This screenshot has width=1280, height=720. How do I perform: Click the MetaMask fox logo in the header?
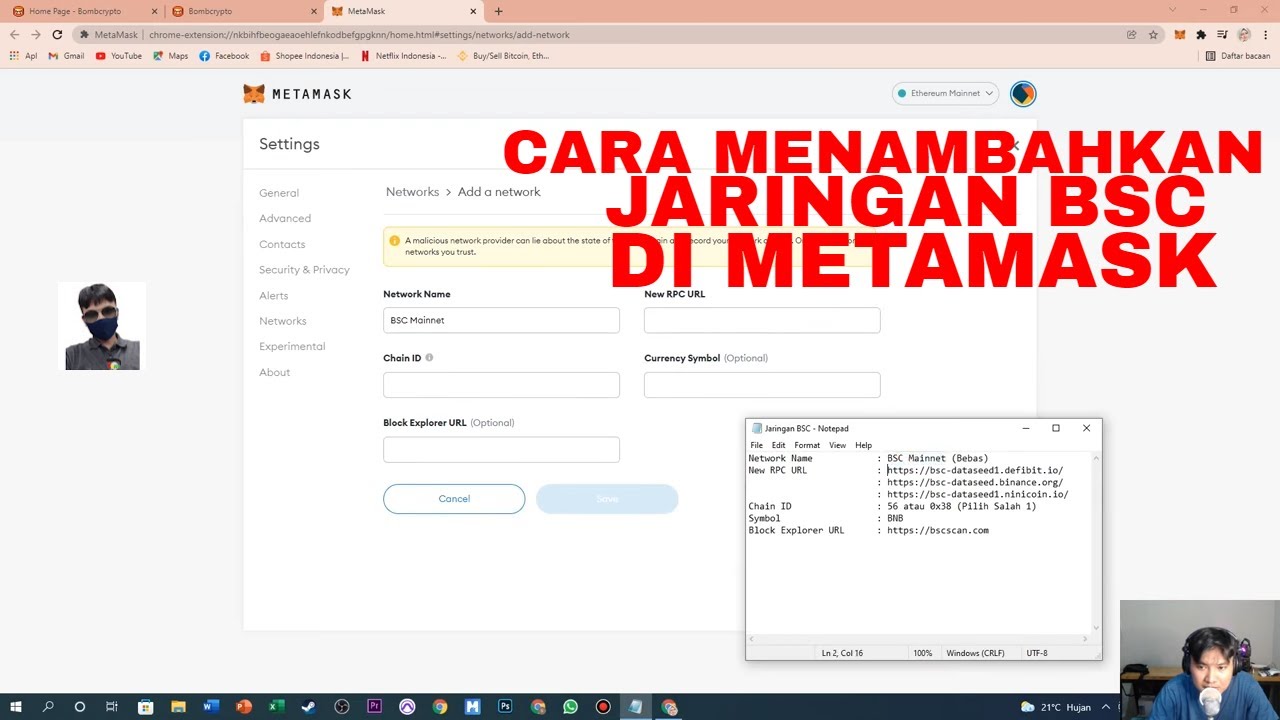(254, 94)
